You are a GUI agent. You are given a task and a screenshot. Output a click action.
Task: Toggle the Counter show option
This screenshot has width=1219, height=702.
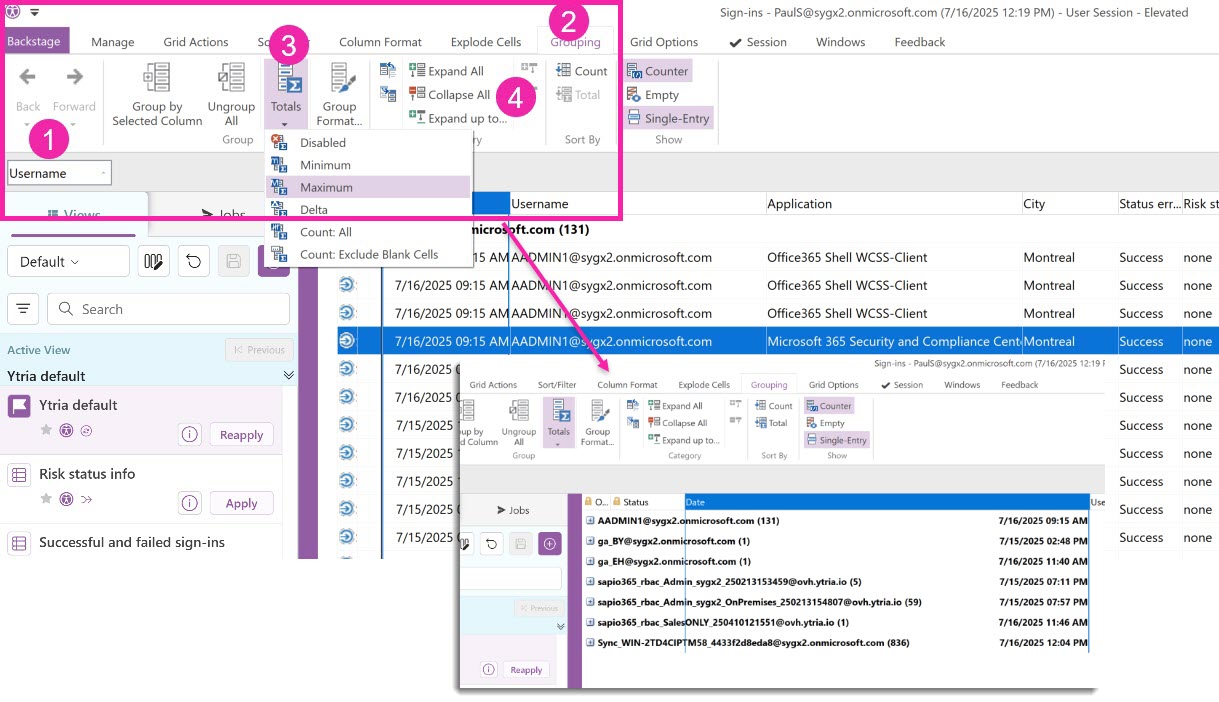click(658, 71)
